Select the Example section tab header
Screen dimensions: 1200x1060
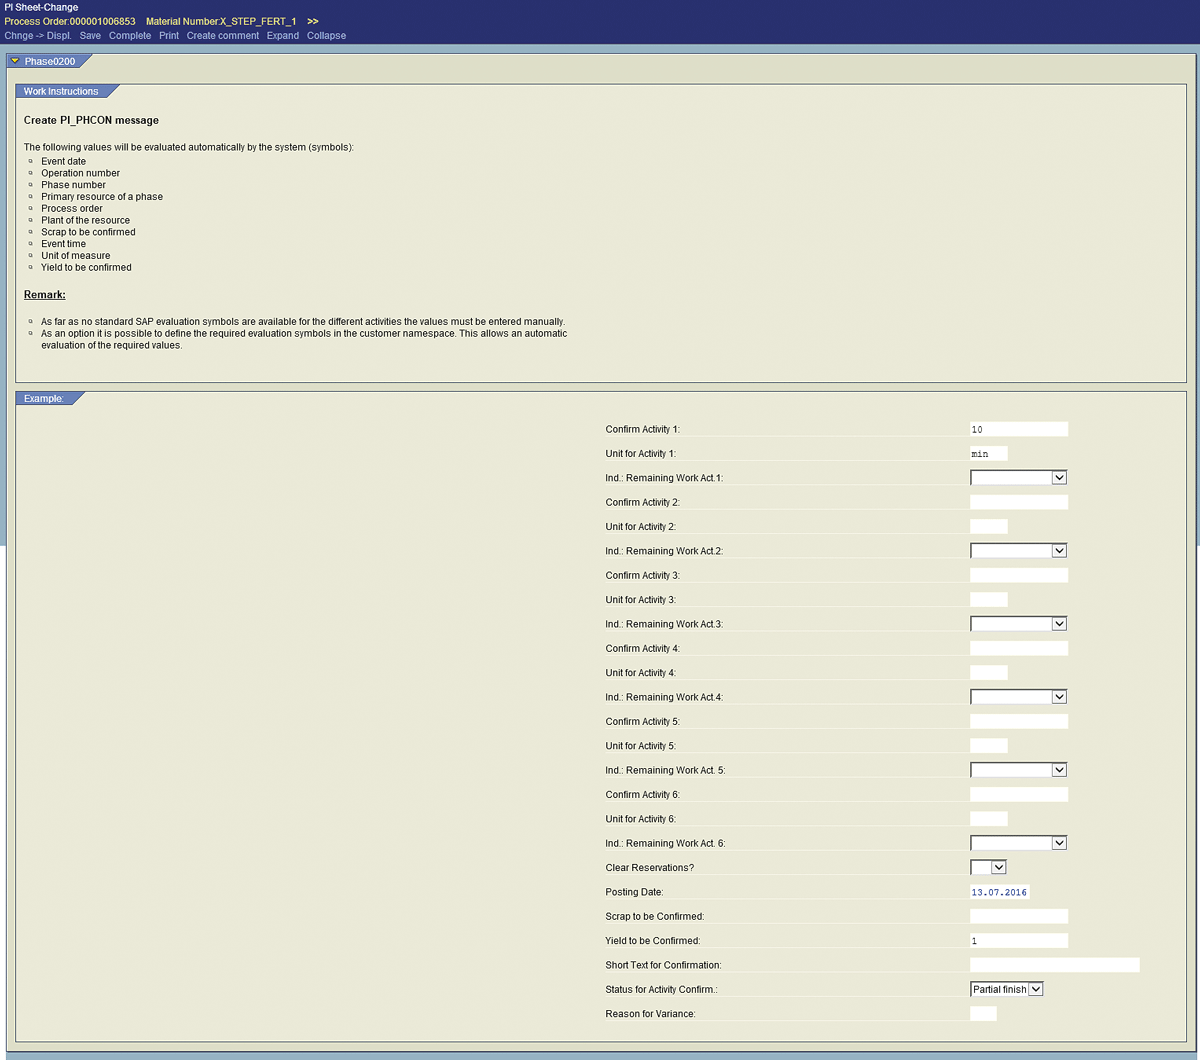44,398
